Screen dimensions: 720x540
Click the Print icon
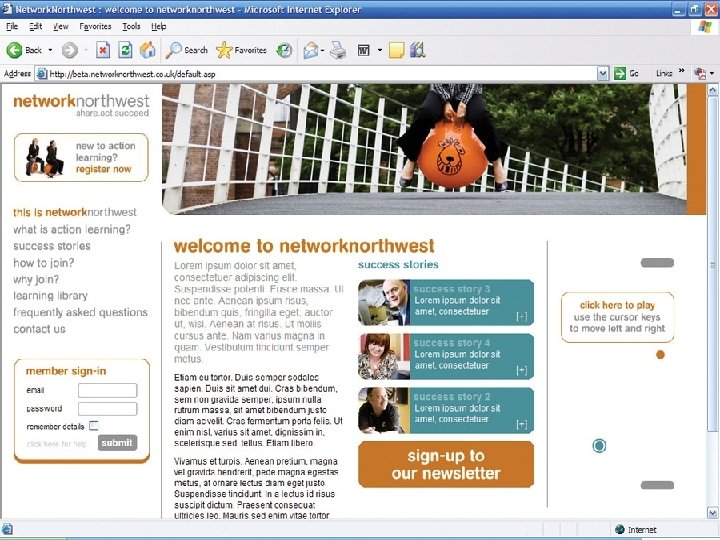tap(338, 50)
